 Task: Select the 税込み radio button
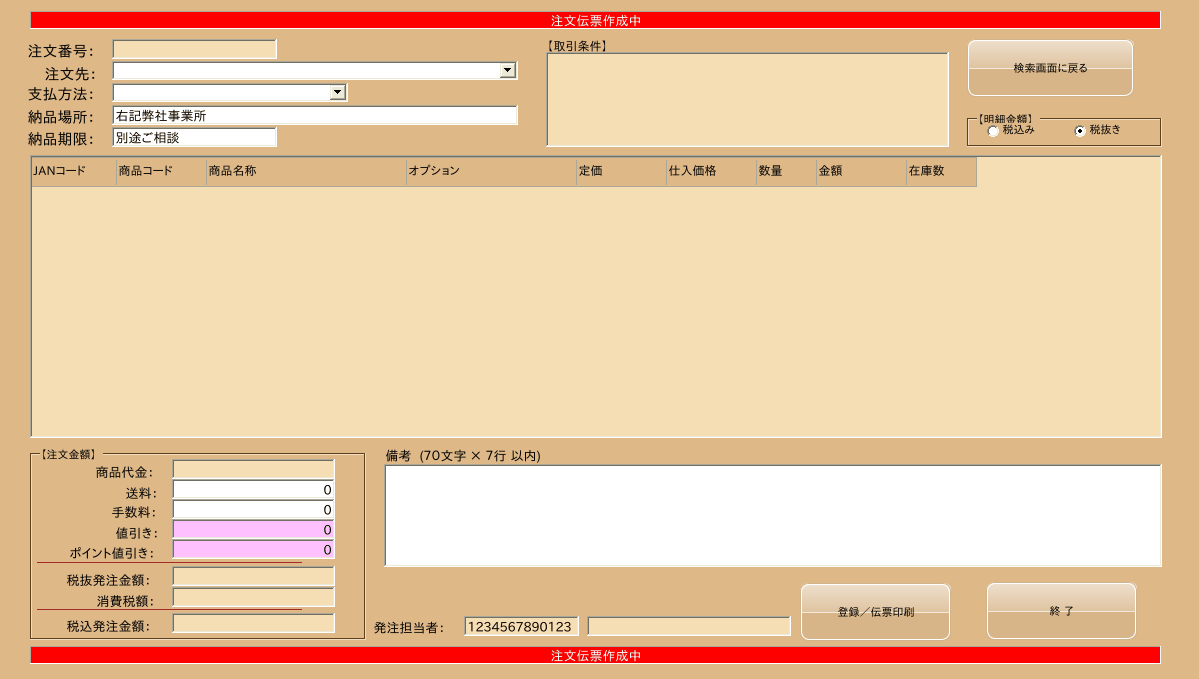pos(993,132)
